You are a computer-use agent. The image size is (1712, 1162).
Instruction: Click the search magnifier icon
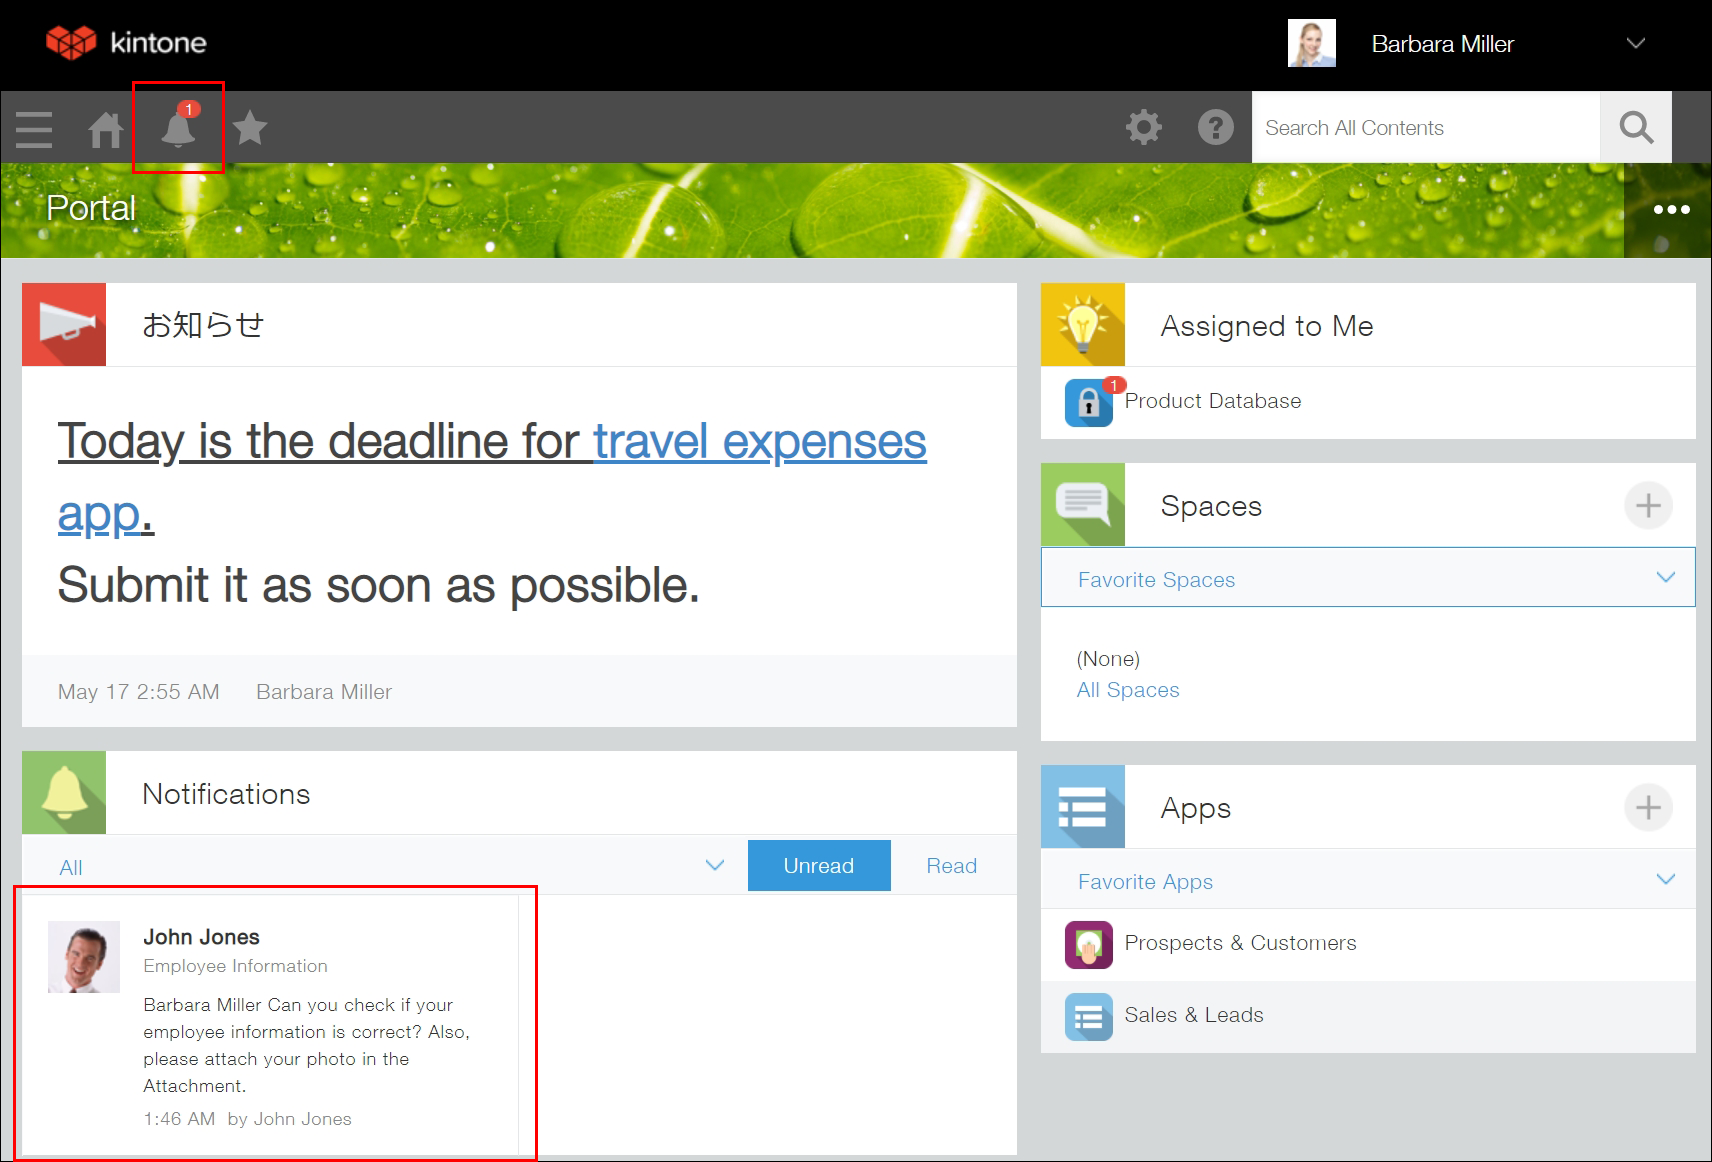coord(1636,127)
